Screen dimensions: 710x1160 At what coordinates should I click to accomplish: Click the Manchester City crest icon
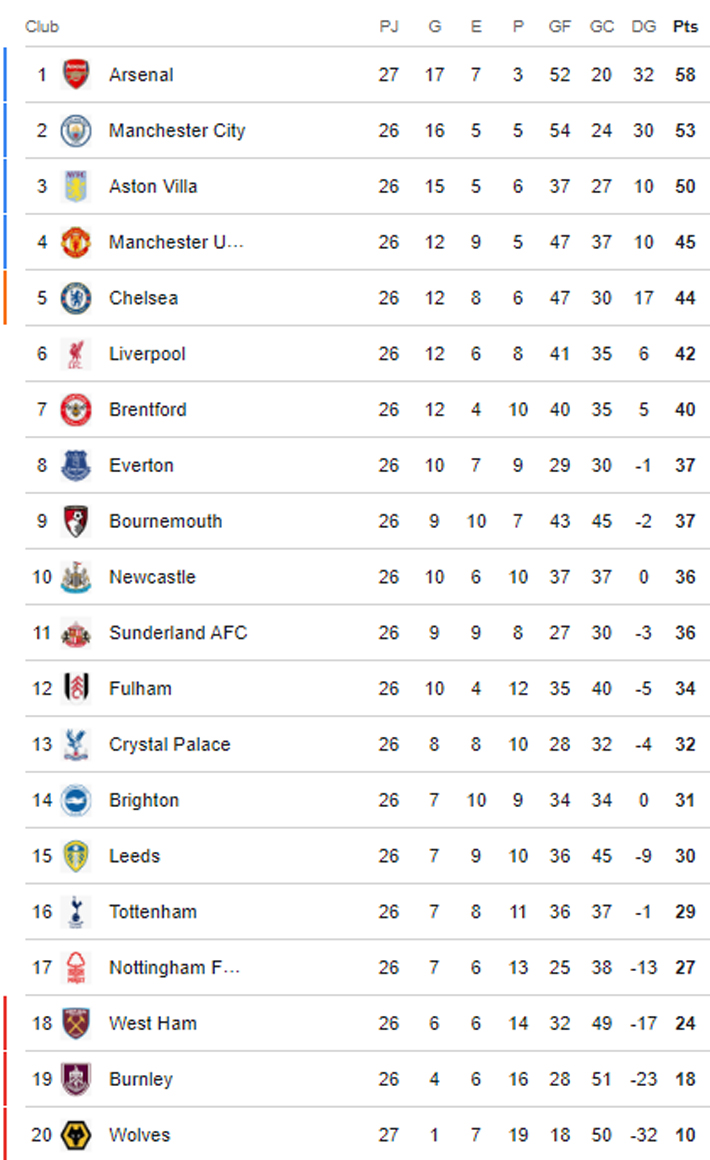76,130
